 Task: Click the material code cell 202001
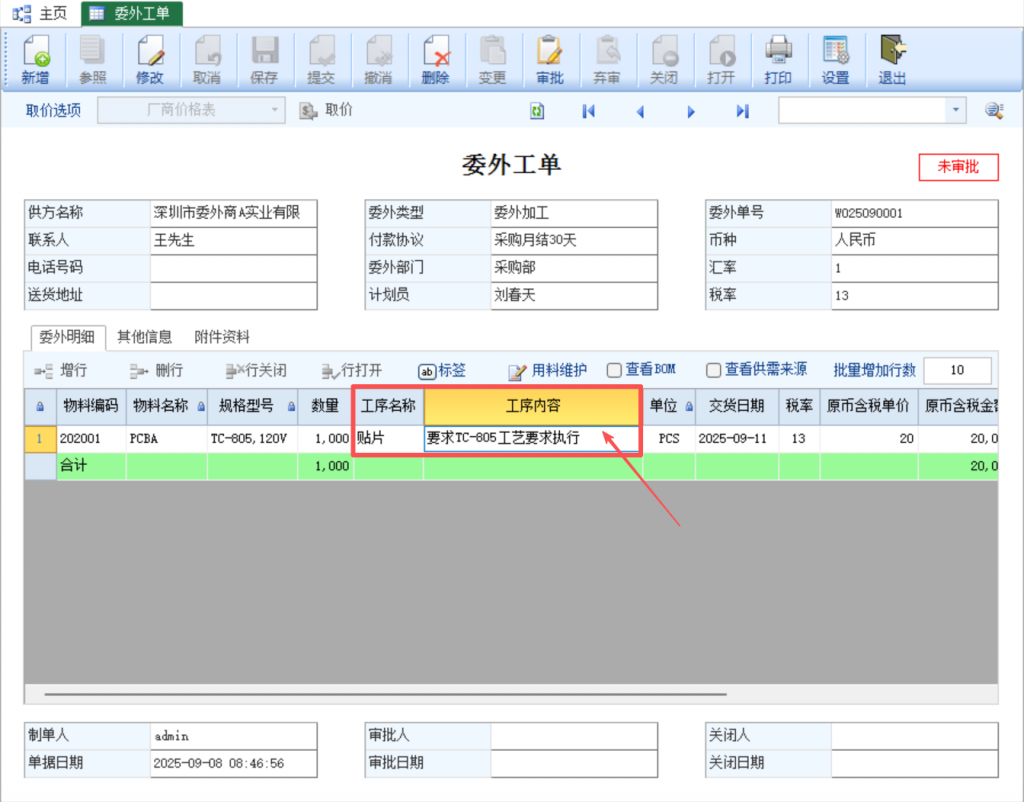tap(91, 438)
